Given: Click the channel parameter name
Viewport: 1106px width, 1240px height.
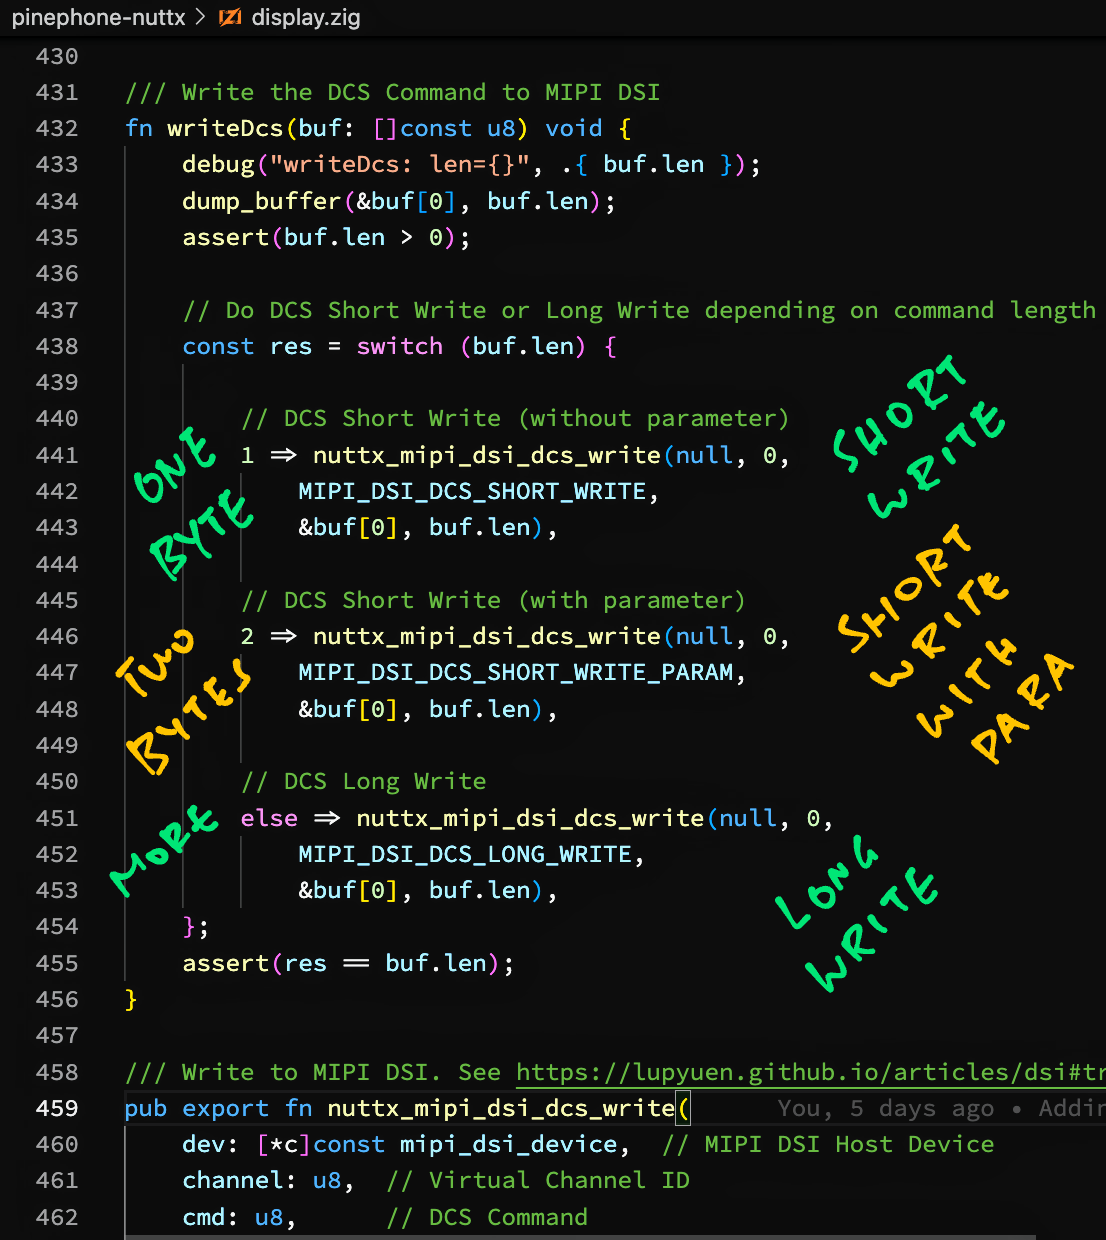Looking at the screenshot, I should tap(232, 1180).
